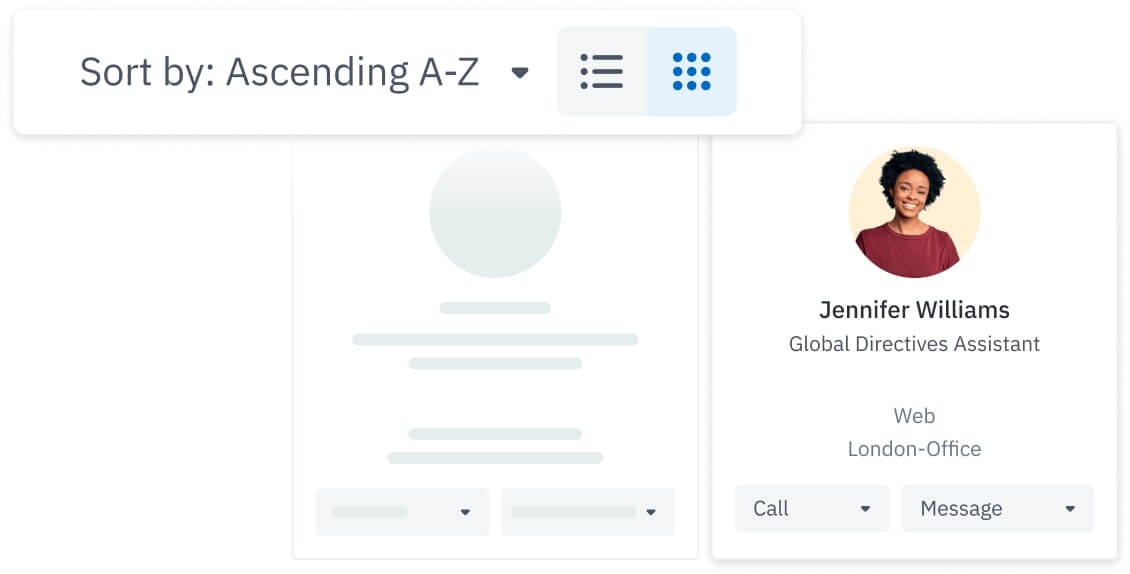1130x574 pixels.
Task: Open Jennifer Williams' profile photo
Action: 914,213
